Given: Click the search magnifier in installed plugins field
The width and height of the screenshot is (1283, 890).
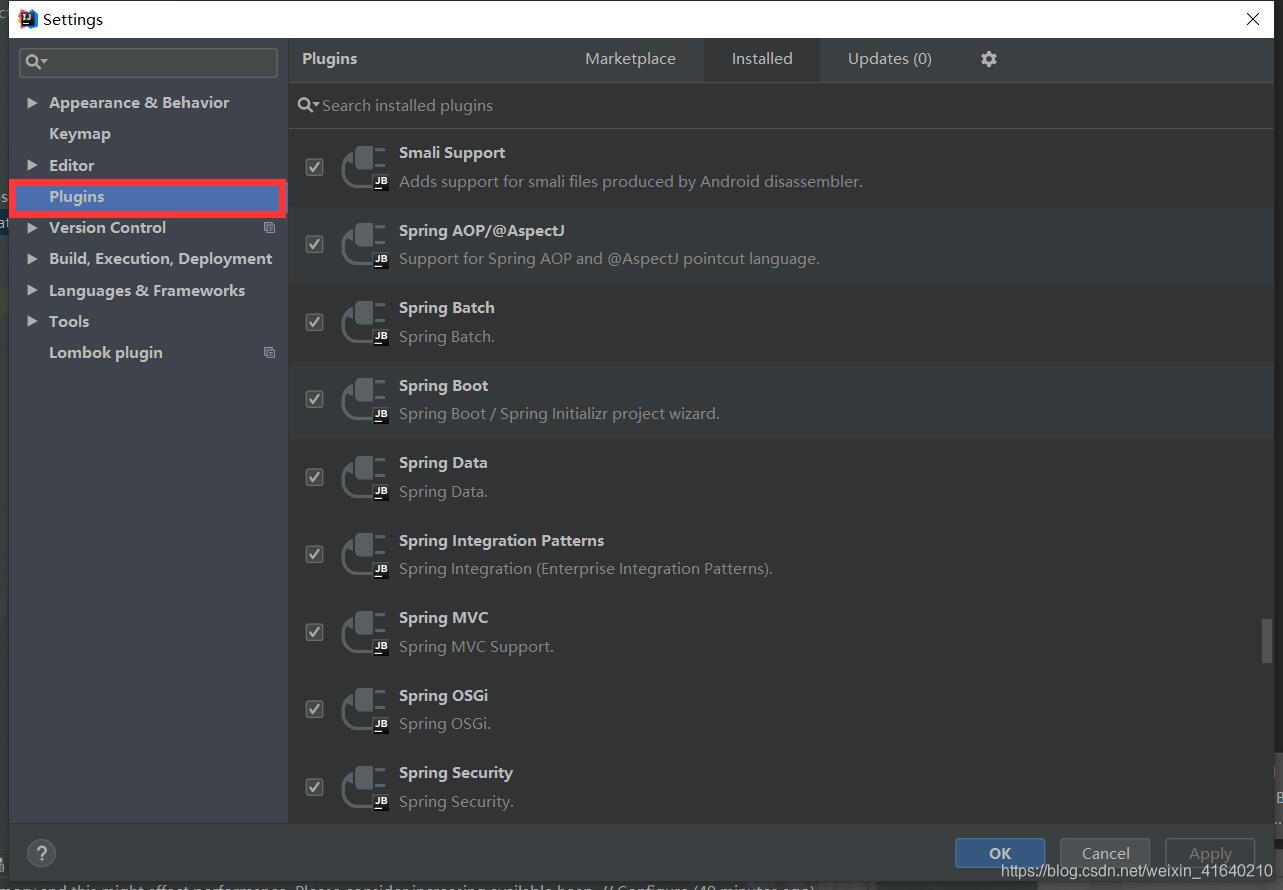Looking at the screenshot, I should [x=308, y=105].
